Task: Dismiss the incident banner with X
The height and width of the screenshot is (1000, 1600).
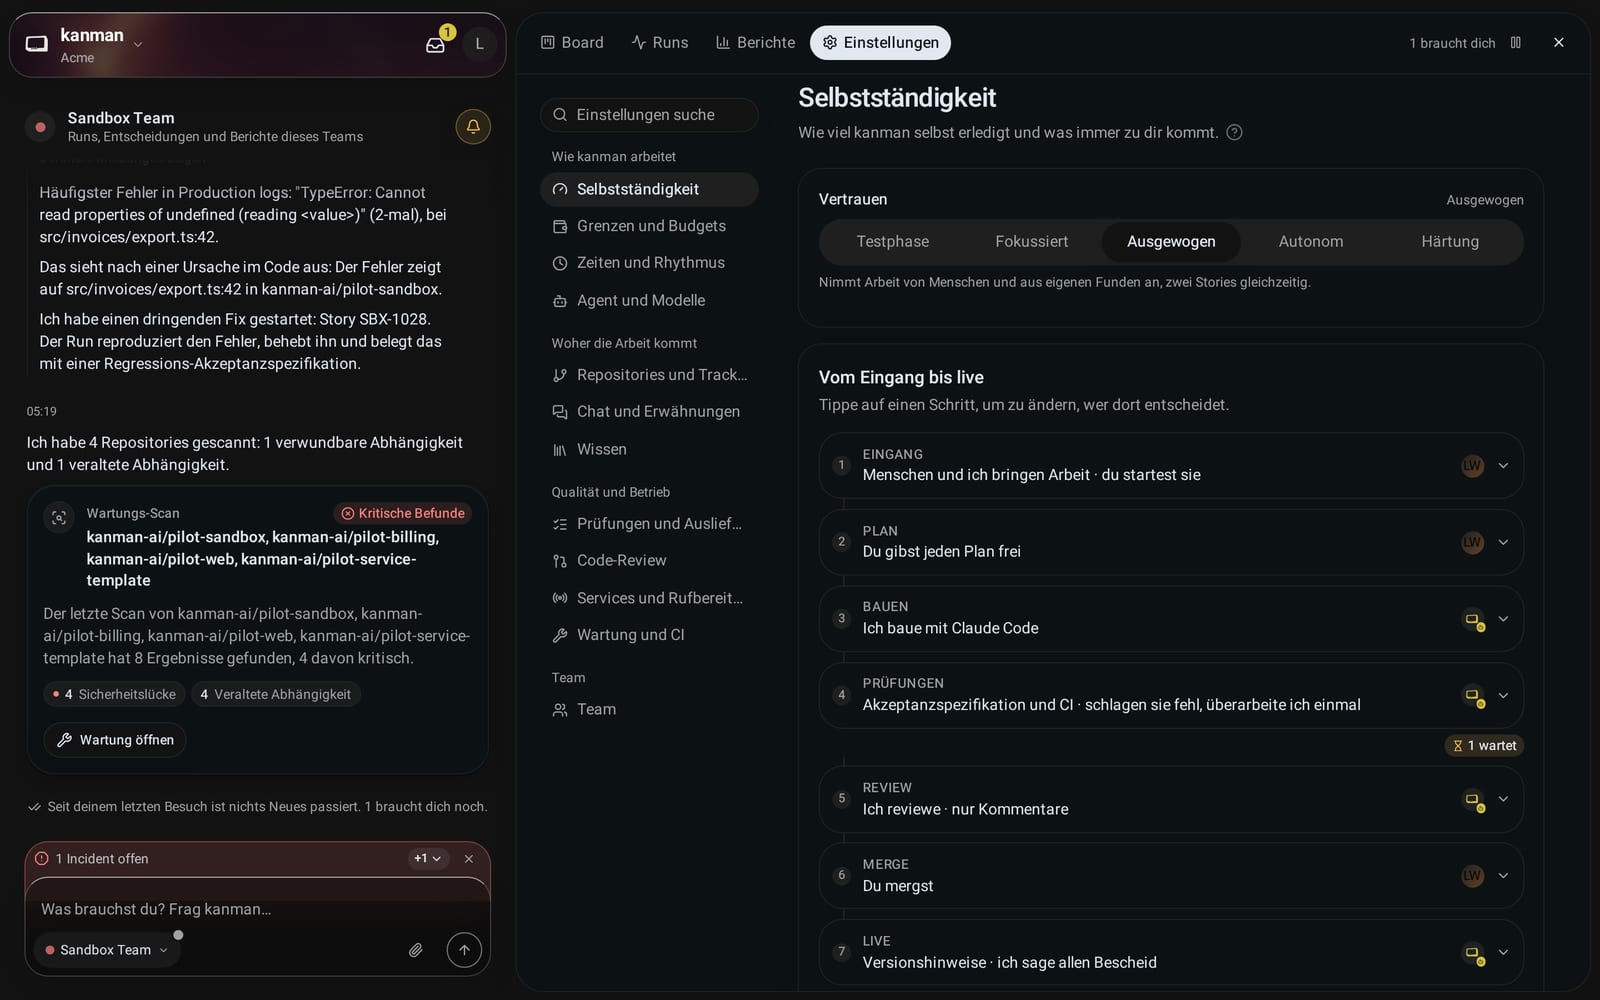Action: click(x=469, y=859)
